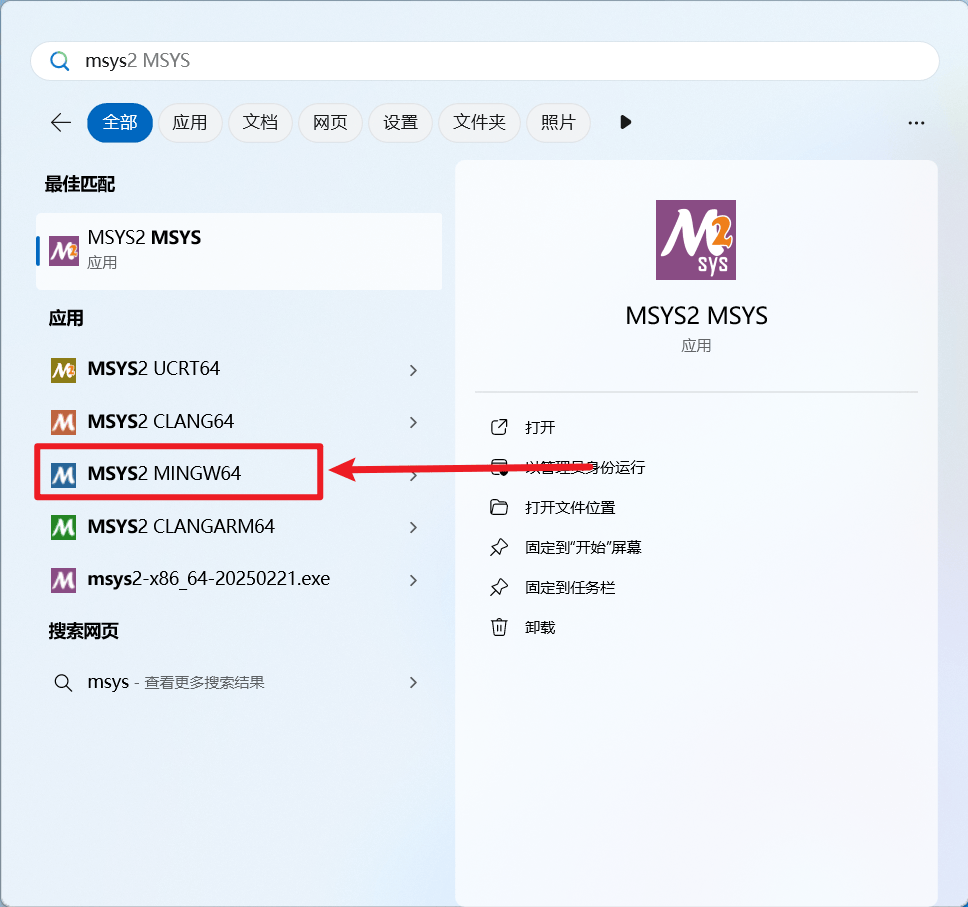Choose 打开文件位置 option
The width and height of the screenshot is (968, 907).
(570, 507)
